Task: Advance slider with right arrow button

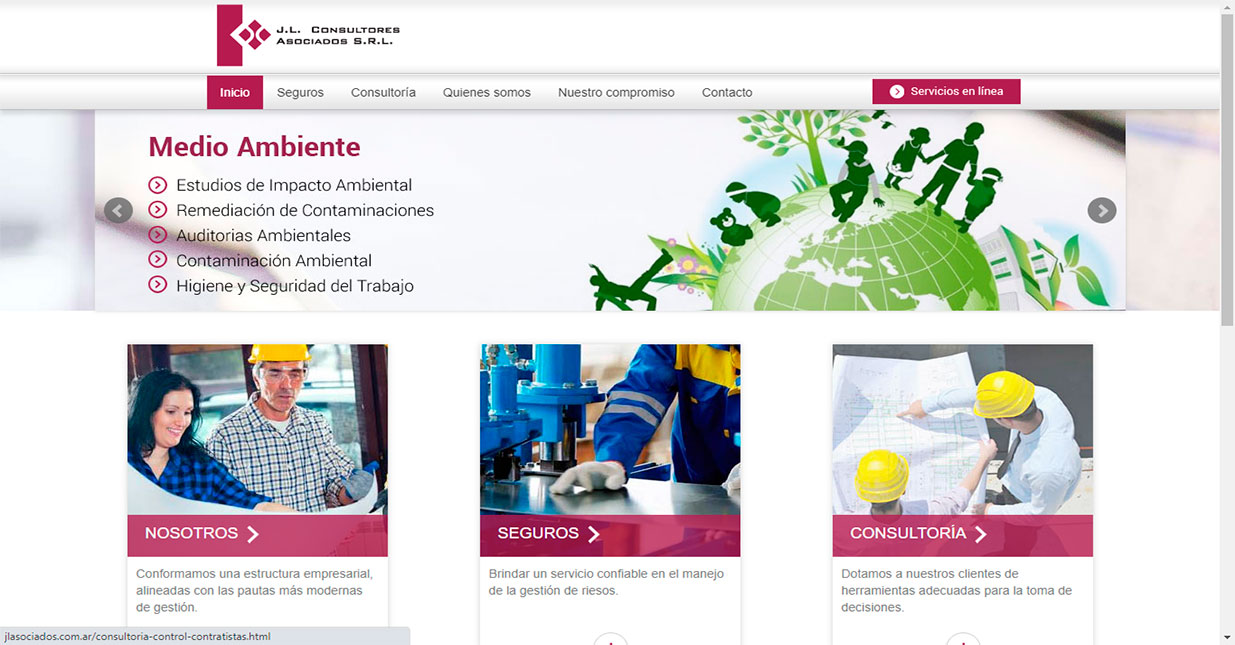Action: click(1101, 211)
